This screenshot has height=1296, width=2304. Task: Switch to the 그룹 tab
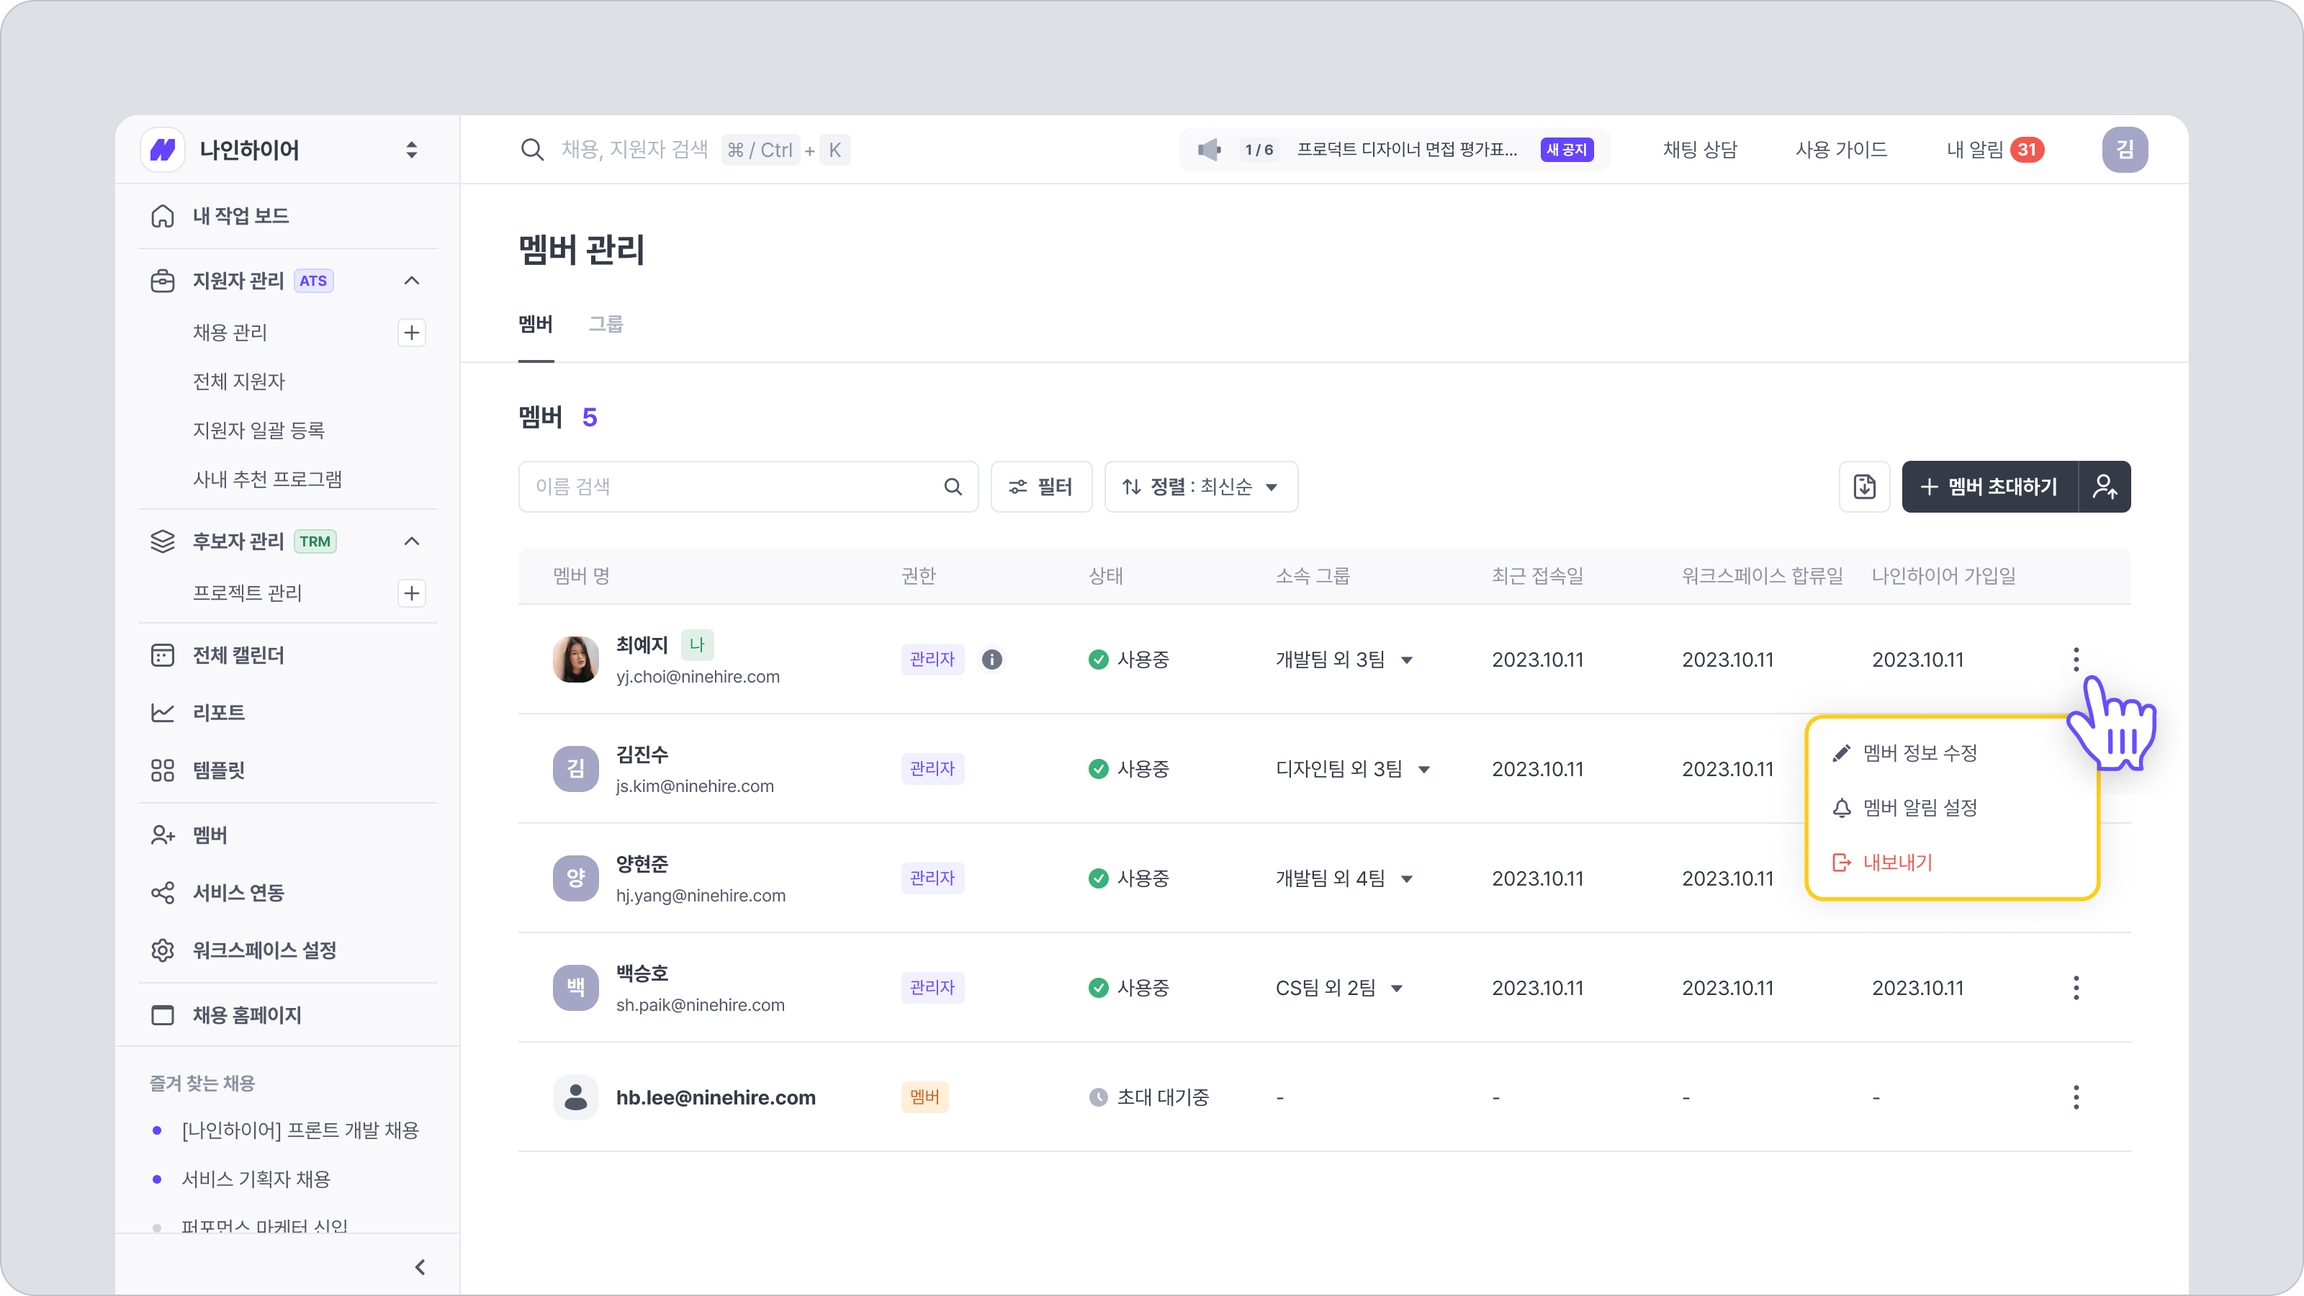coord(606,324)
